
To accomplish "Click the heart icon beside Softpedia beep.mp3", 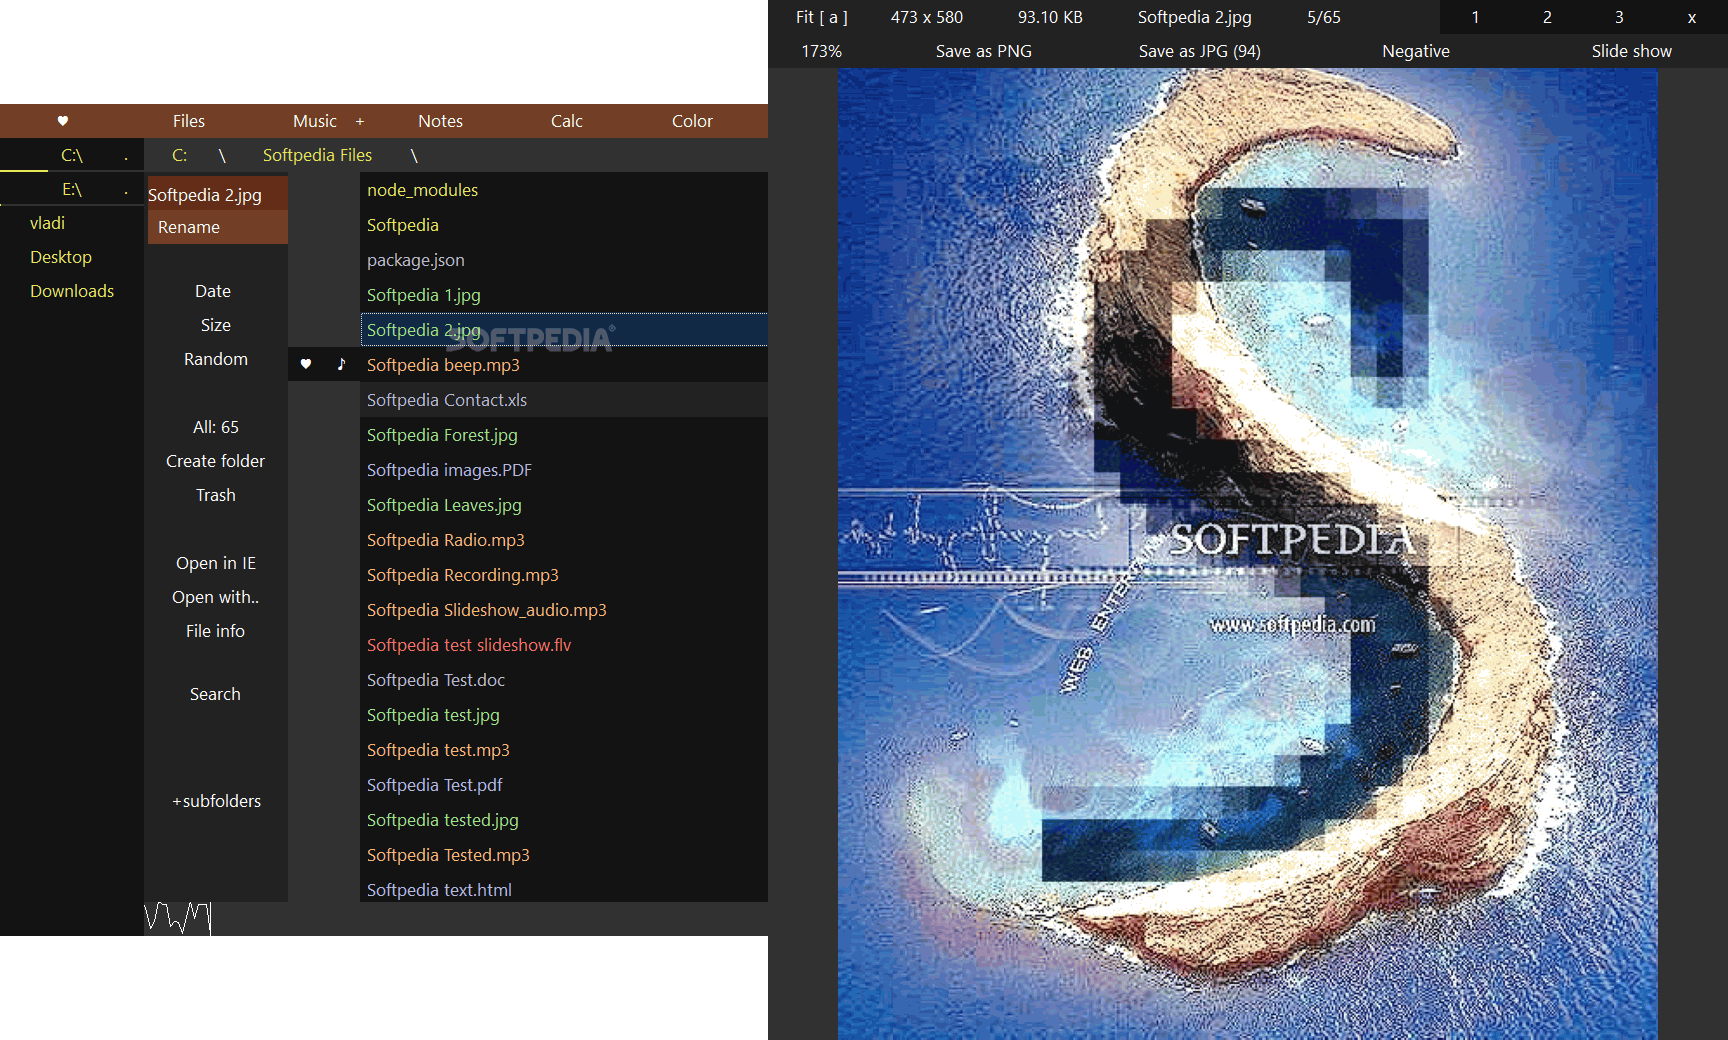I will pos(306,364).
